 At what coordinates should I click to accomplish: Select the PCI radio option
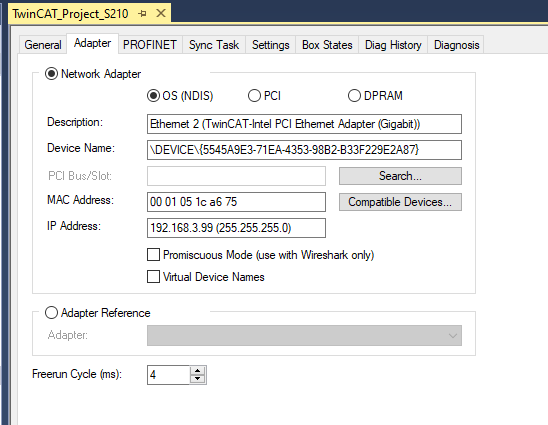254,95
